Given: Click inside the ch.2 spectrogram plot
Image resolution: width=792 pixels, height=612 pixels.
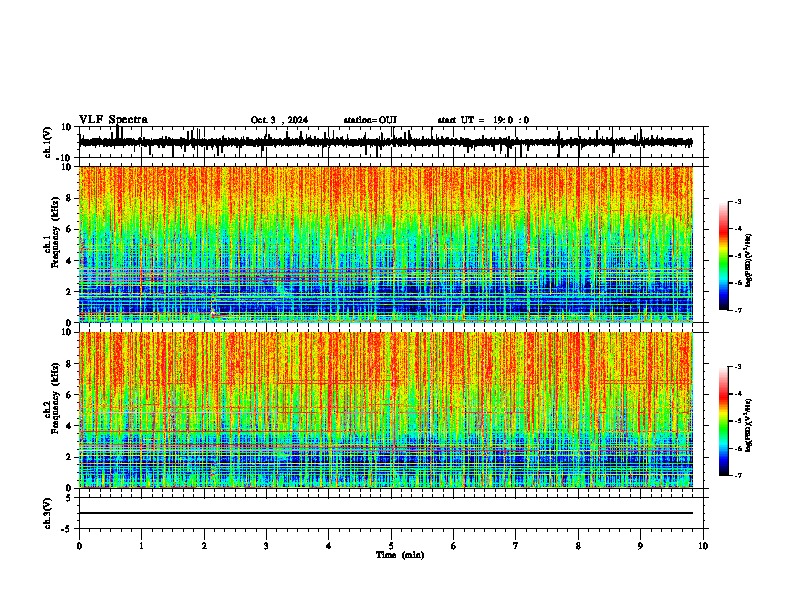Looking at the screenshot, I should (385, 410).
